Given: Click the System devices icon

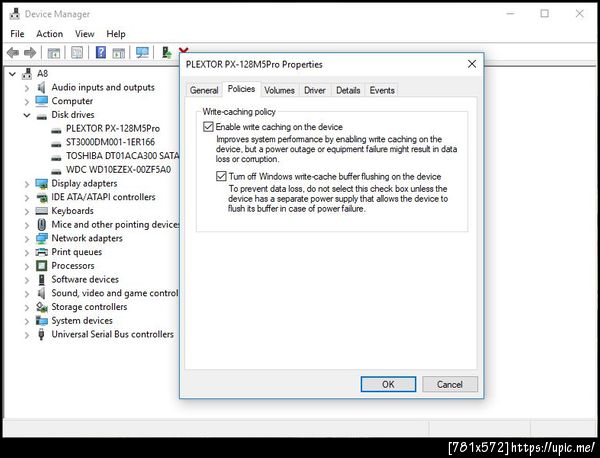Looking at the screenshot, I should (x=41, y=321).
